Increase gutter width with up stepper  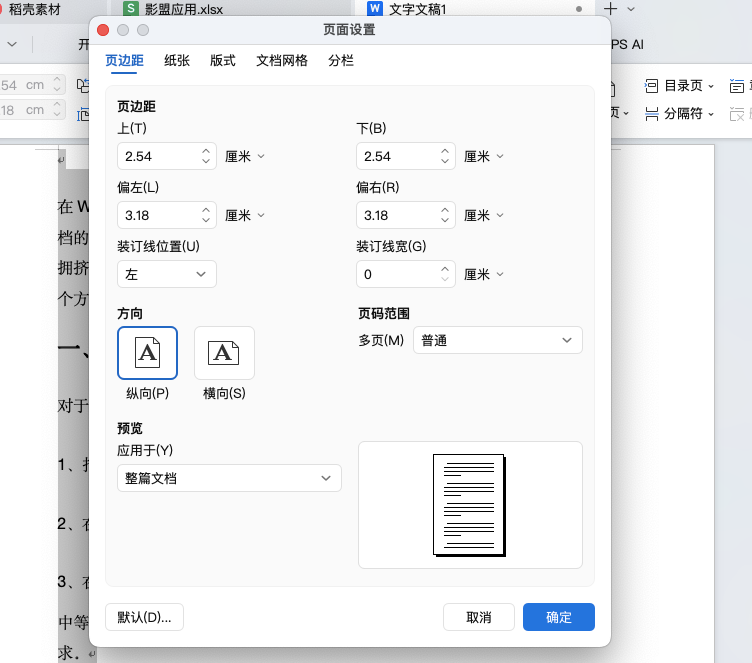(445, 269)
